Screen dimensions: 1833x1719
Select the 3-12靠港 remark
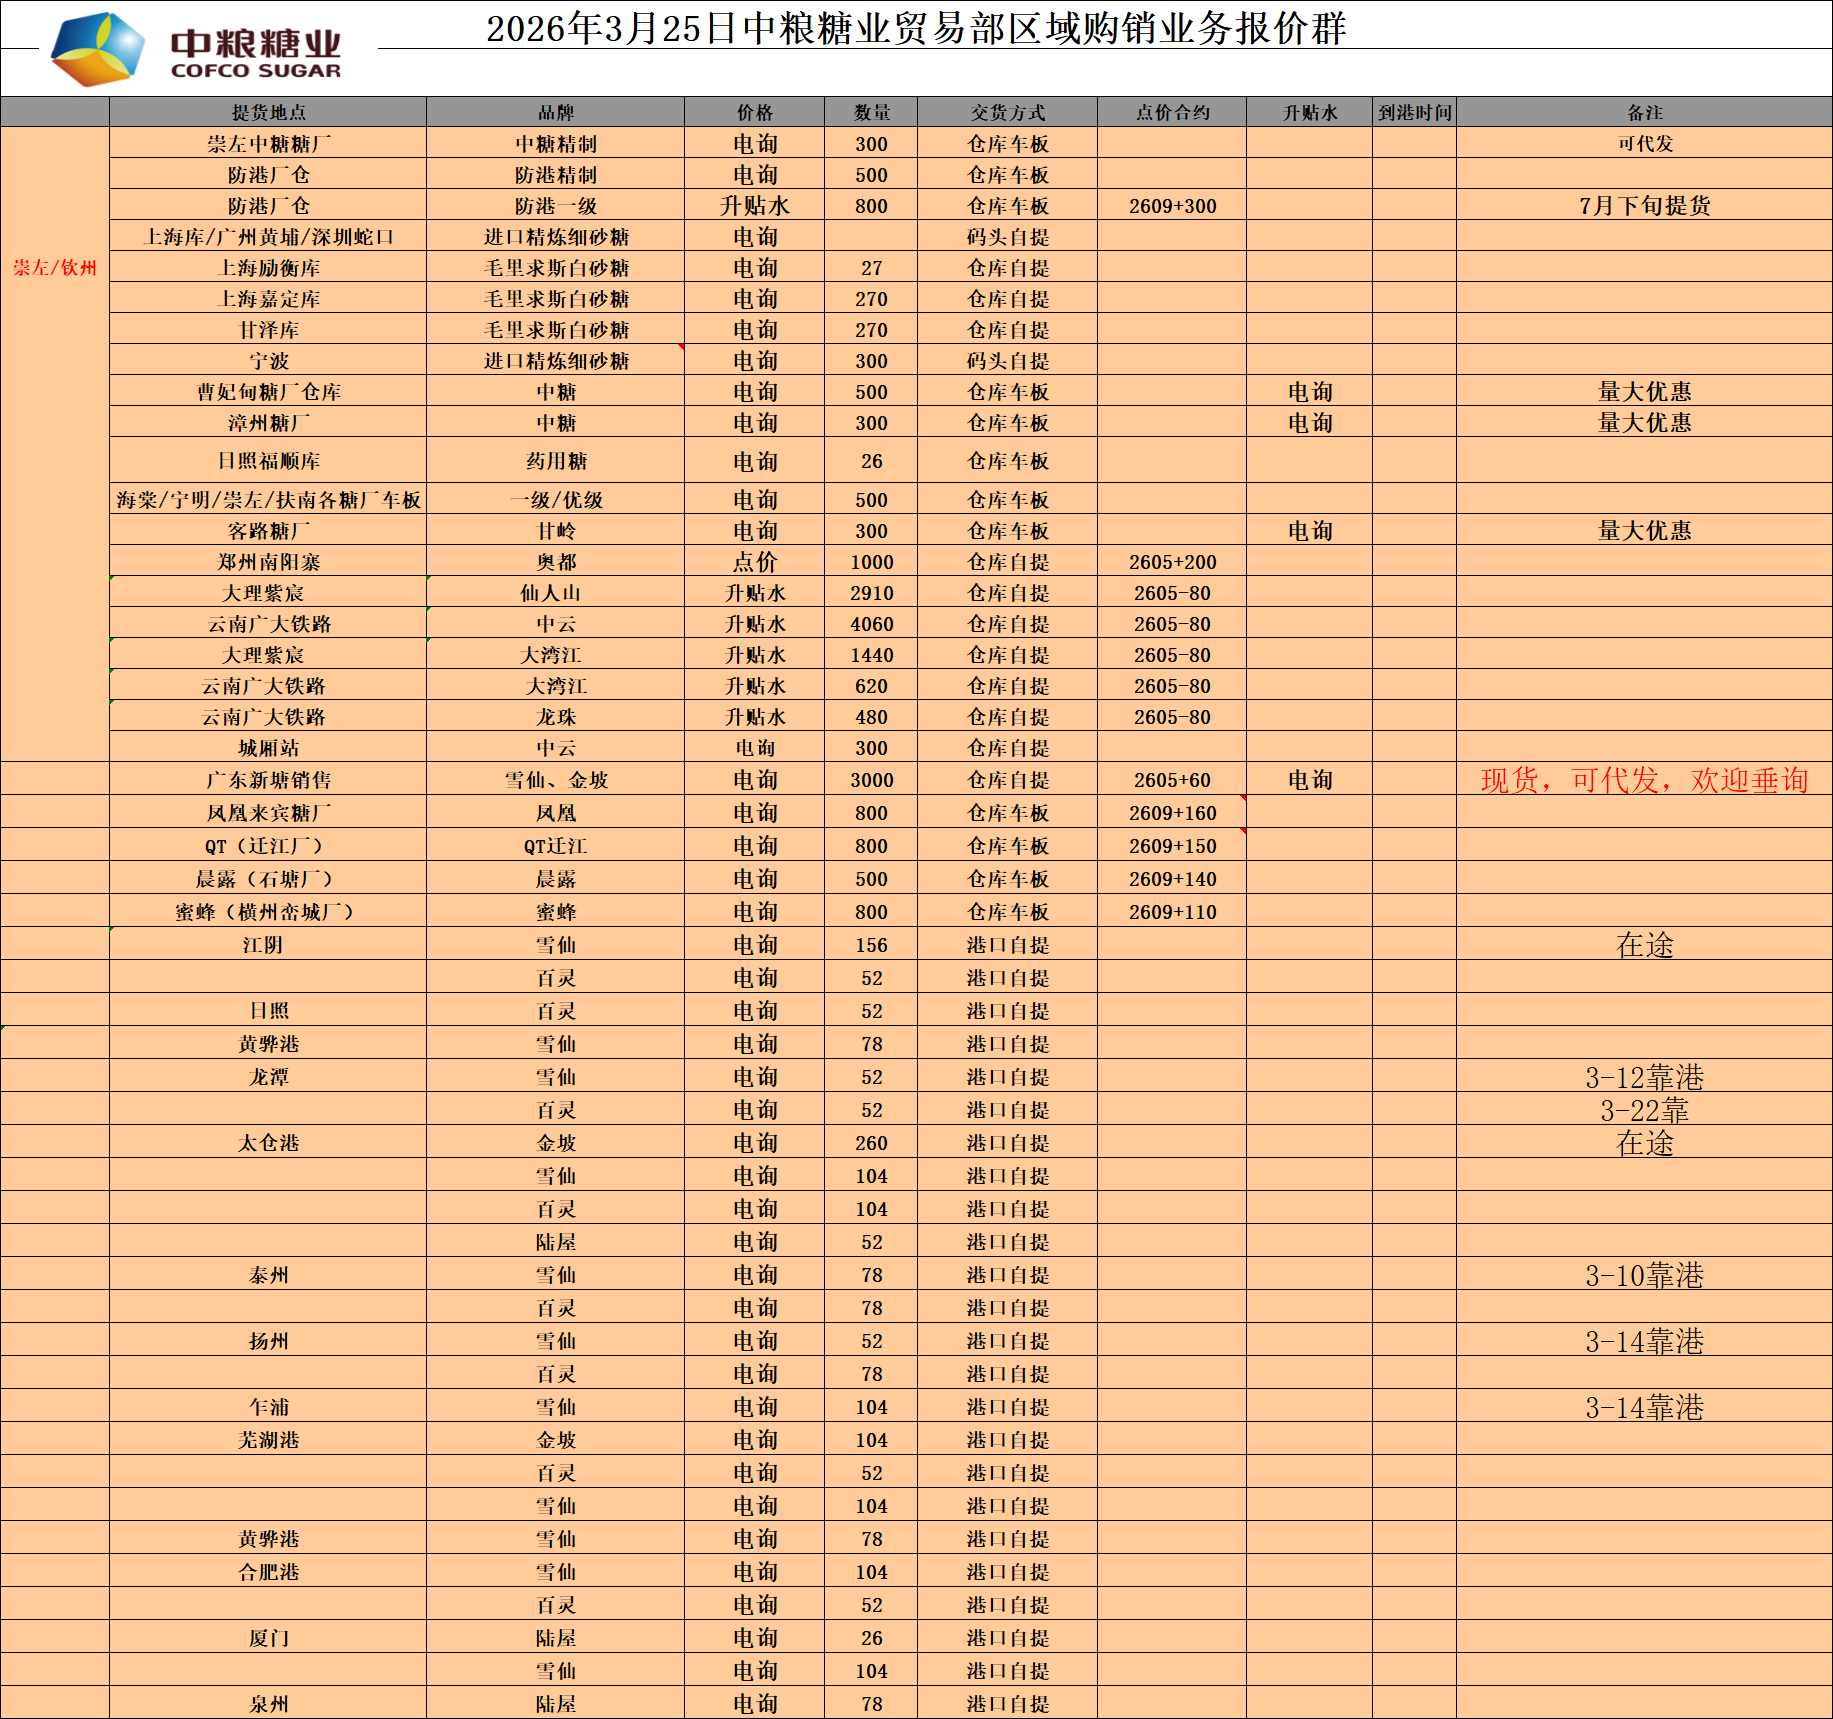point(1644,1076)
